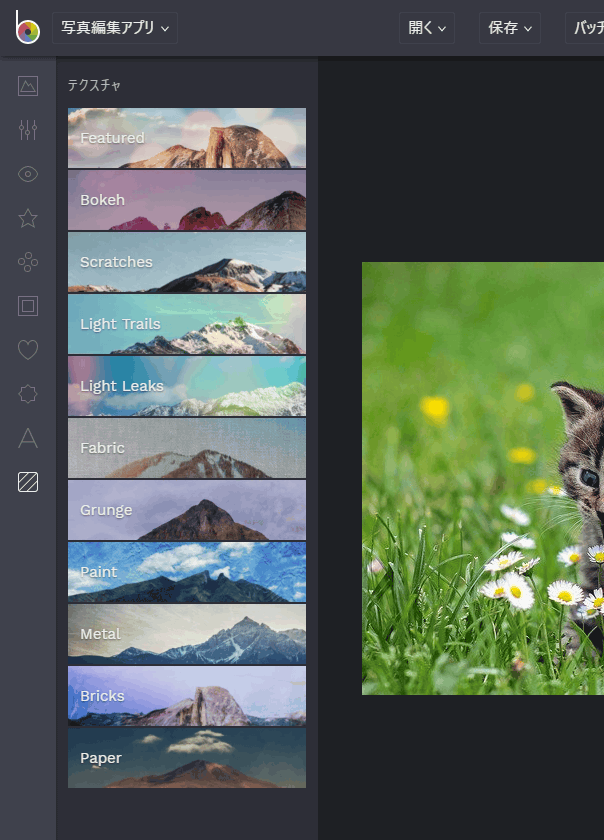Screen dimensions: 604x840
Task: Select the Paint texture category
Action: pos(187,572)
